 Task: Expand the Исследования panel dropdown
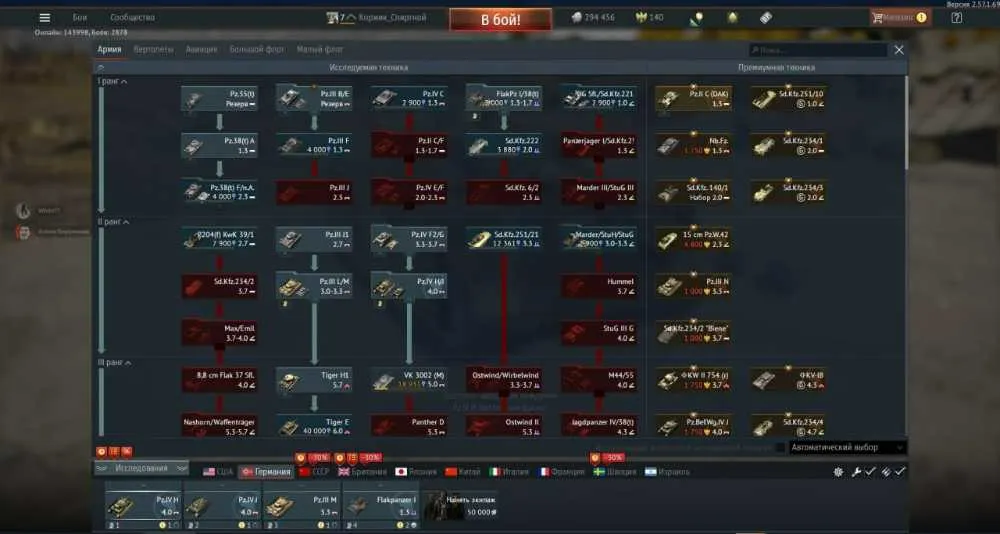click(x=142, y=468)
